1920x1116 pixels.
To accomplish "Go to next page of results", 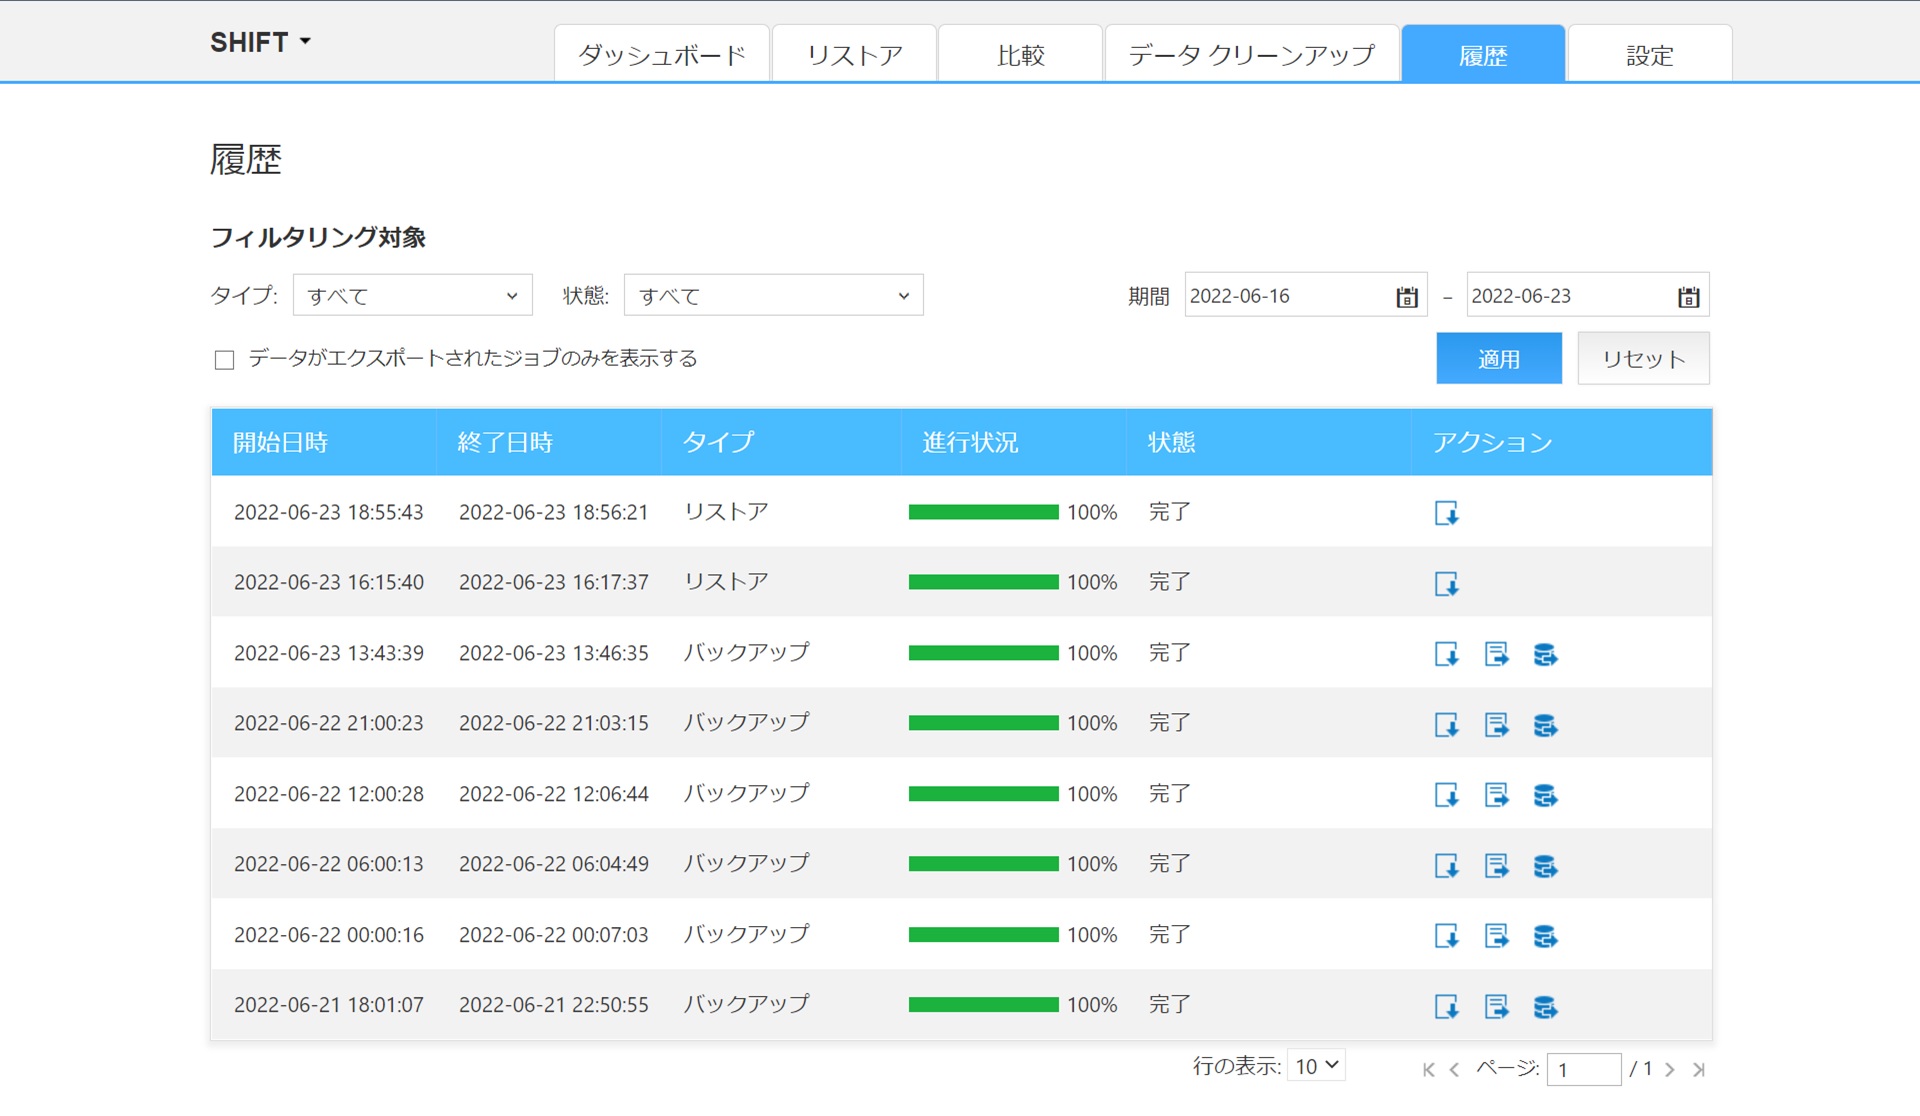I will [x=1669, y=1070].
